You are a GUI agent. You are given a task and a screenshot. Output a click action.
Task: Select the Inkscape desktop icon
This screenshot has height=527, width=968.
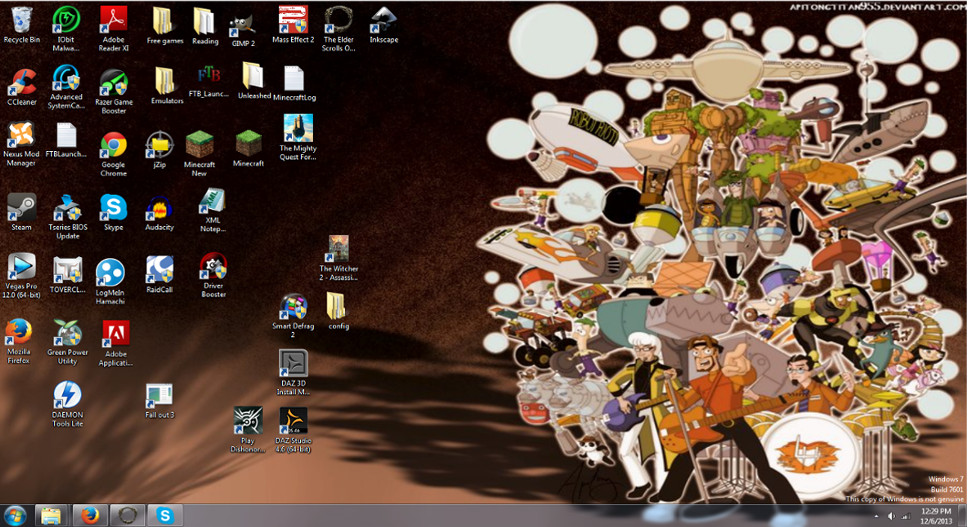tap(383, 25)
